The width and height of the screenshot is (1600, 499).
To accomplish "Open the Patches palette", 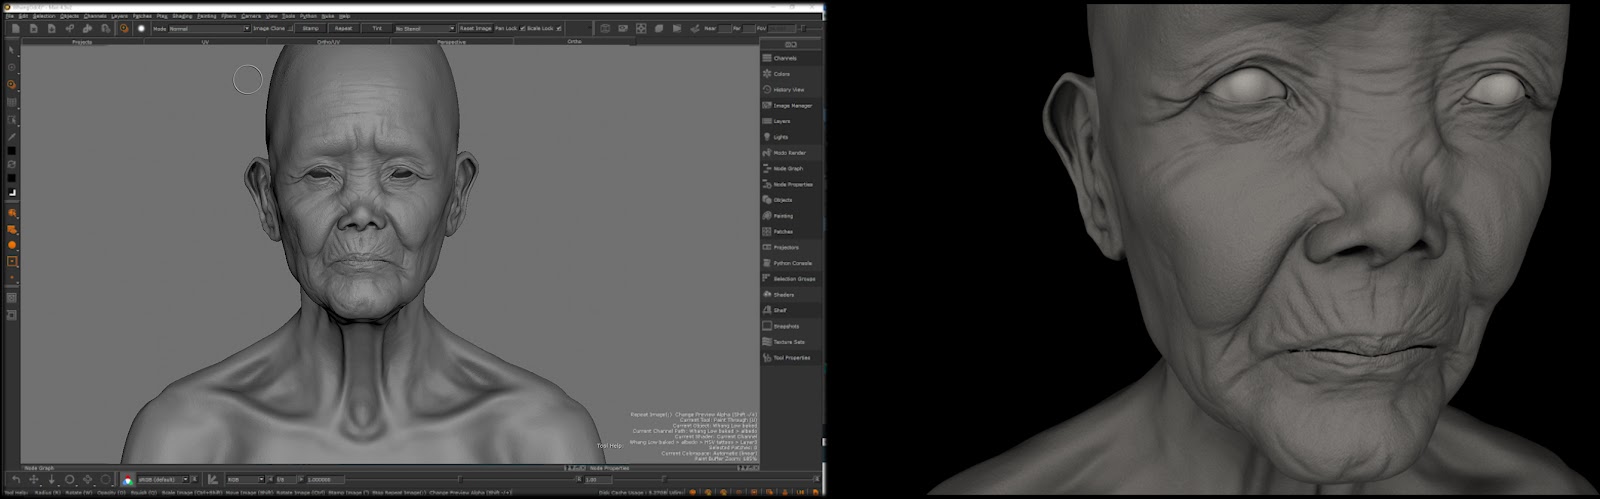I will pyautogui.click(x=793, y=231).
